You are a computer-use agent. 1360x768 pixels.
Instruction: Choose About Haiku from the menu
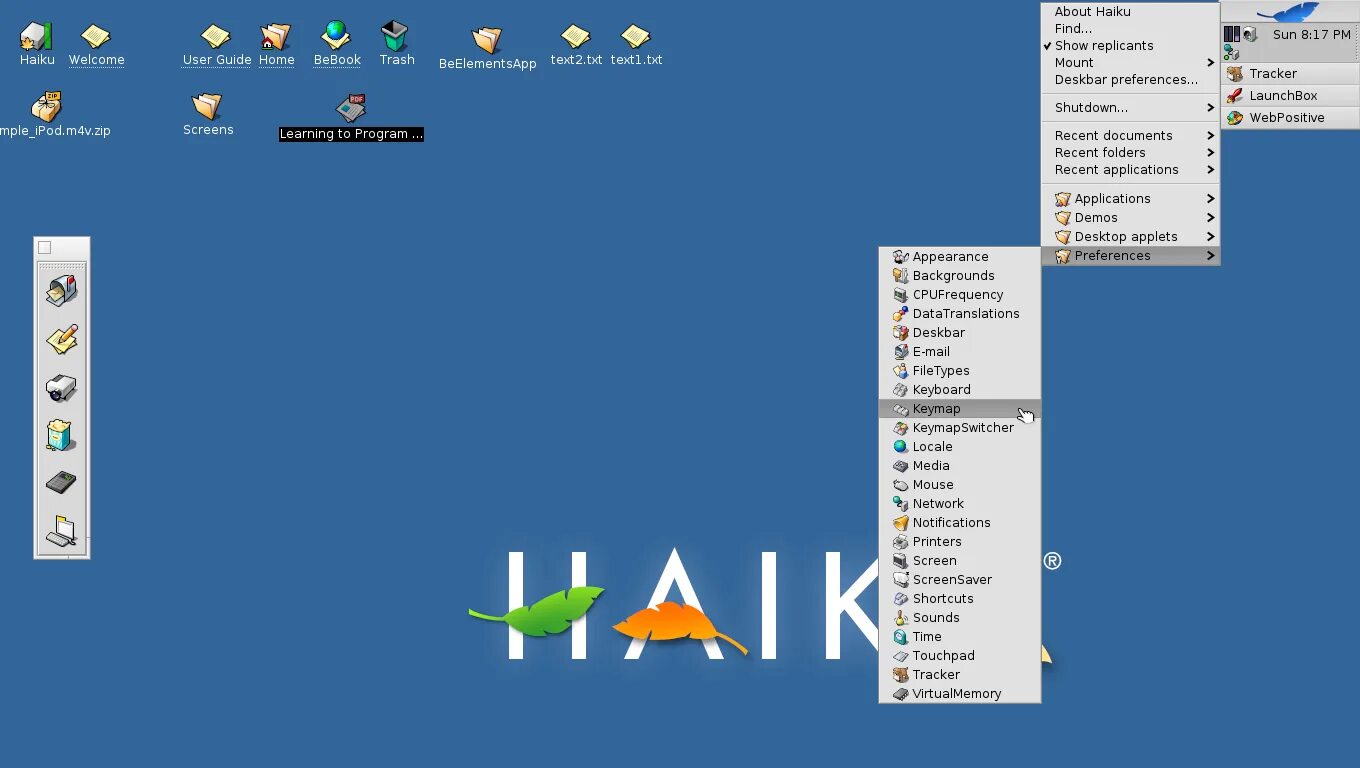[x=1130, y=12]
